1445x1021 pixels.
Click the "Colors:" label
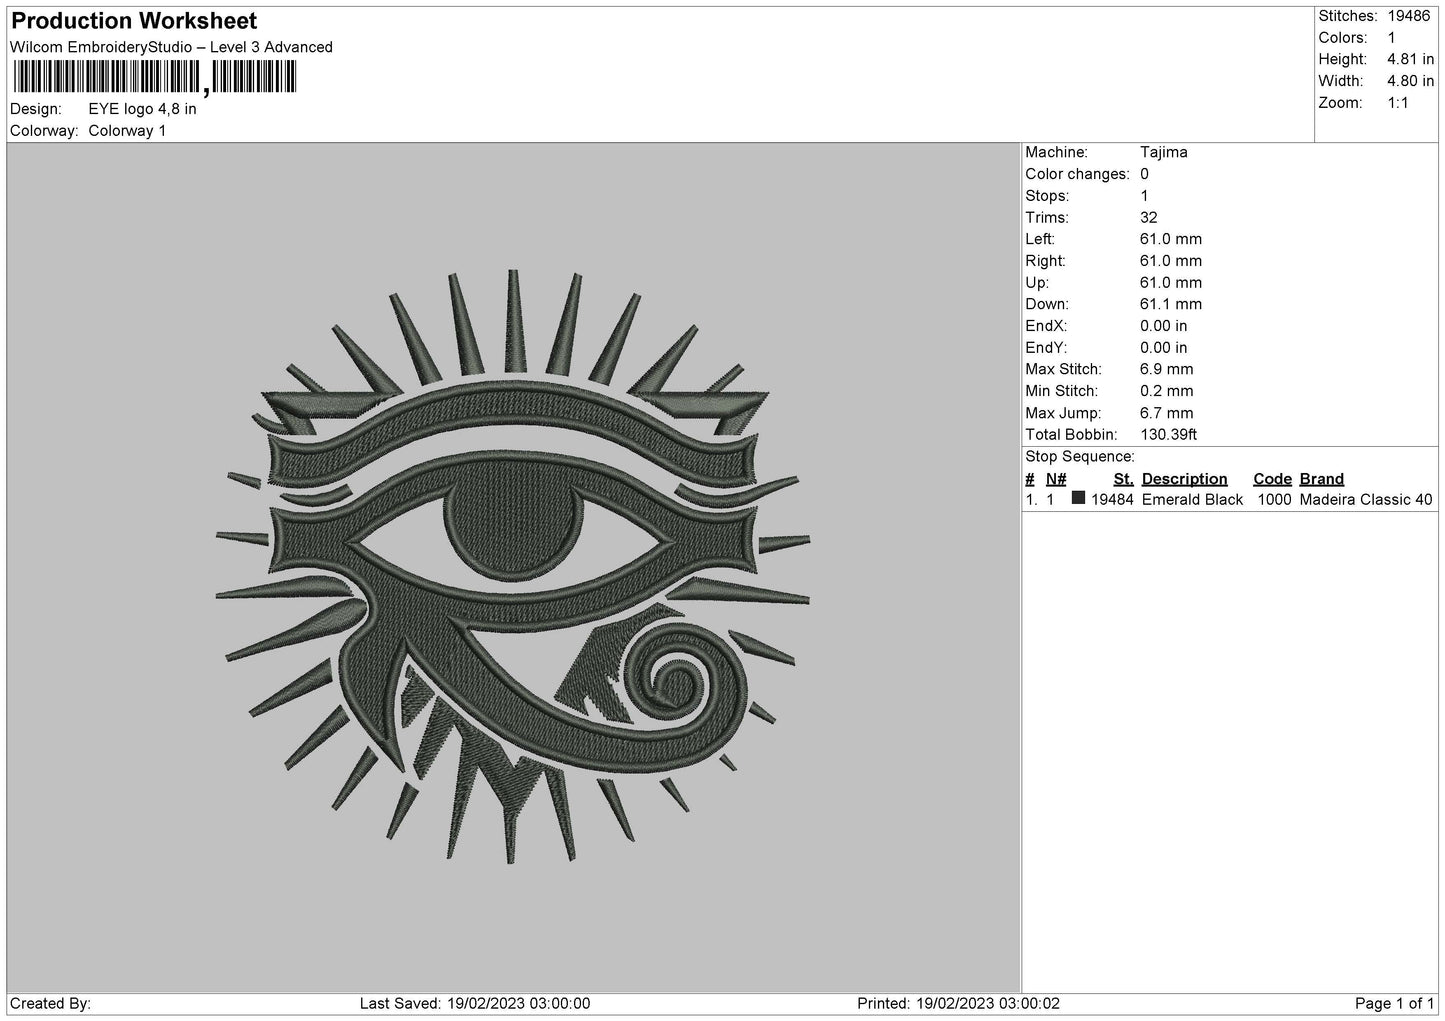(x=1343, y=38)
